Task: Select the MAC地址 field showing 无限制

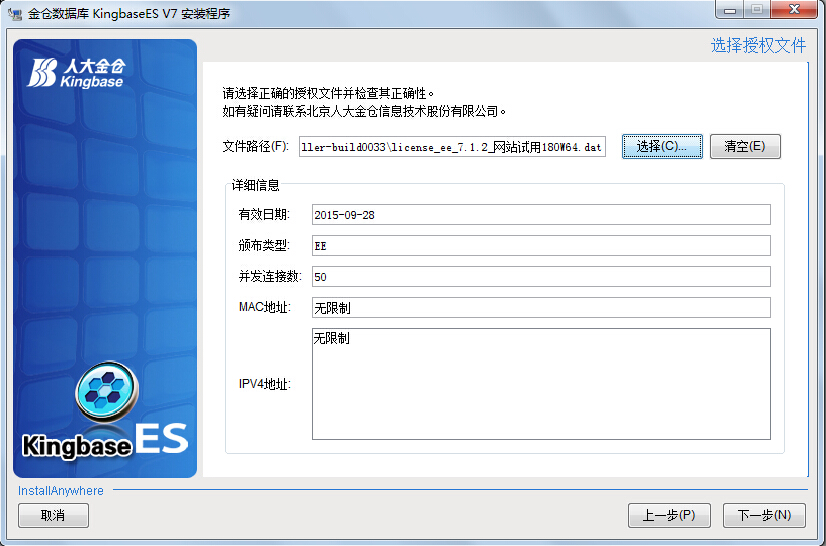Action: click(x=541, y=308)
